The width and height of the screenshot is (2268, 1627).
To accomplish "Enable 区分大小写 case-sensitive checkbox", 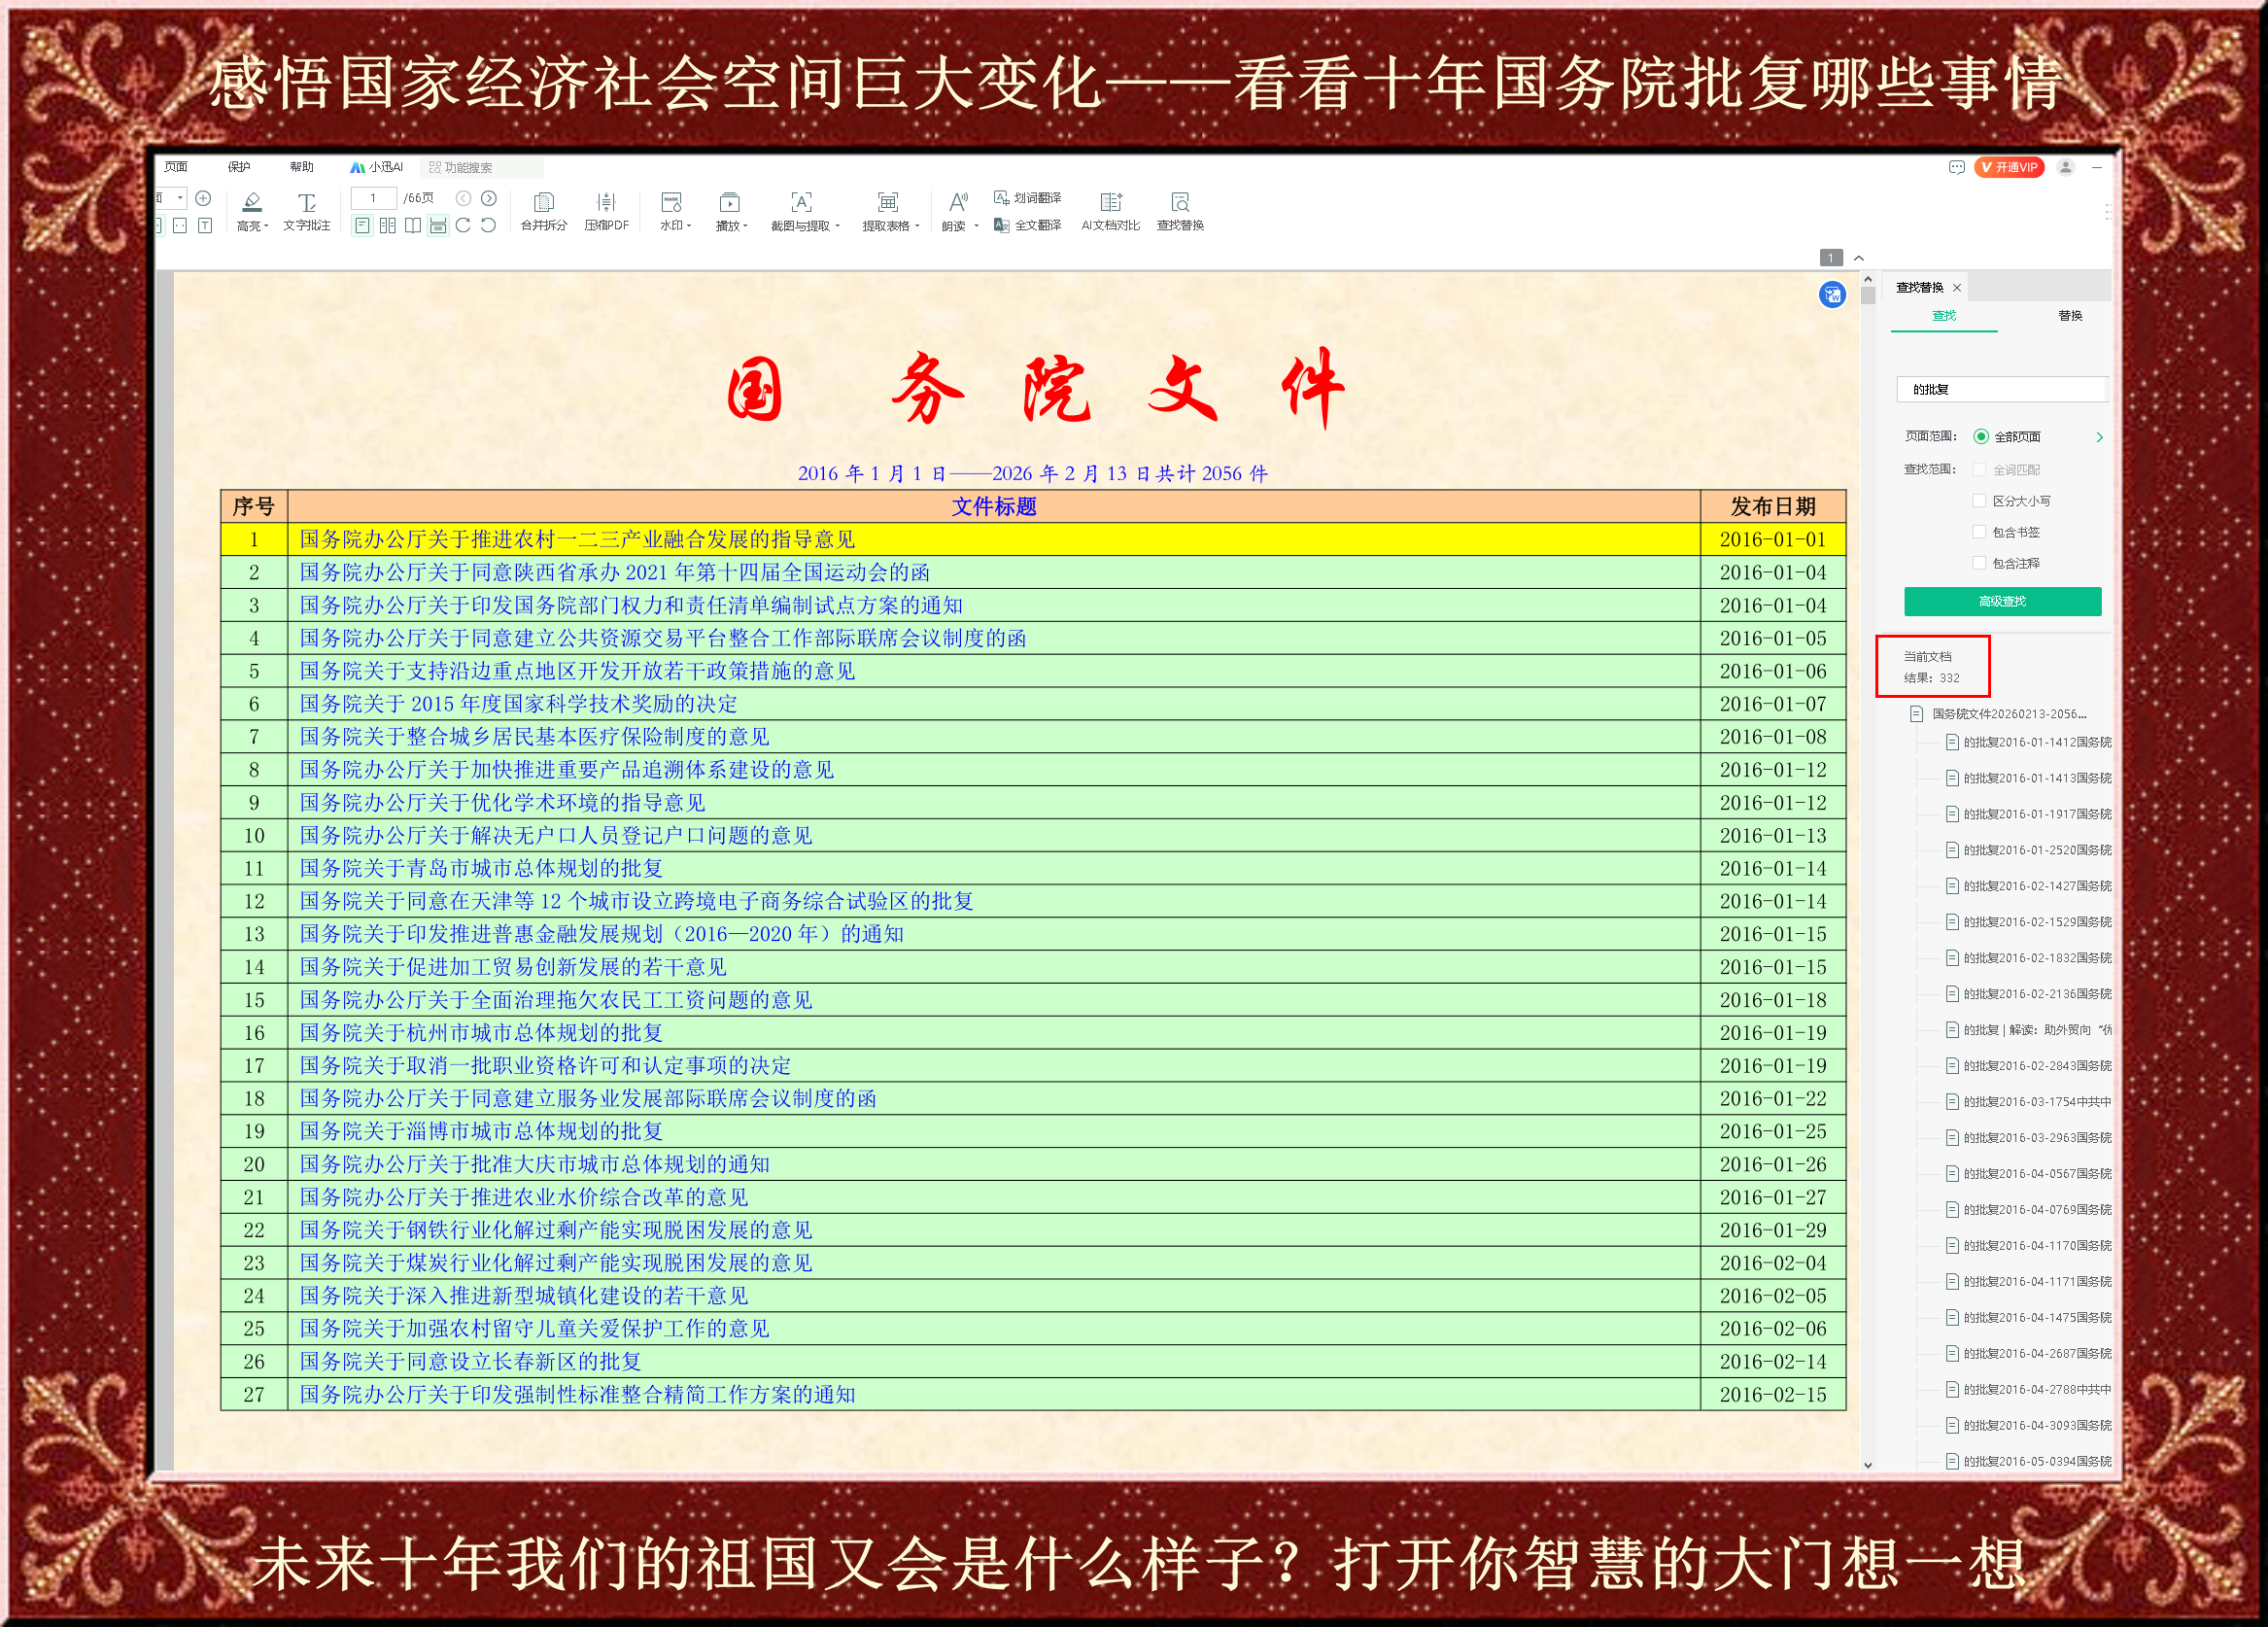I will point(1979,501).
